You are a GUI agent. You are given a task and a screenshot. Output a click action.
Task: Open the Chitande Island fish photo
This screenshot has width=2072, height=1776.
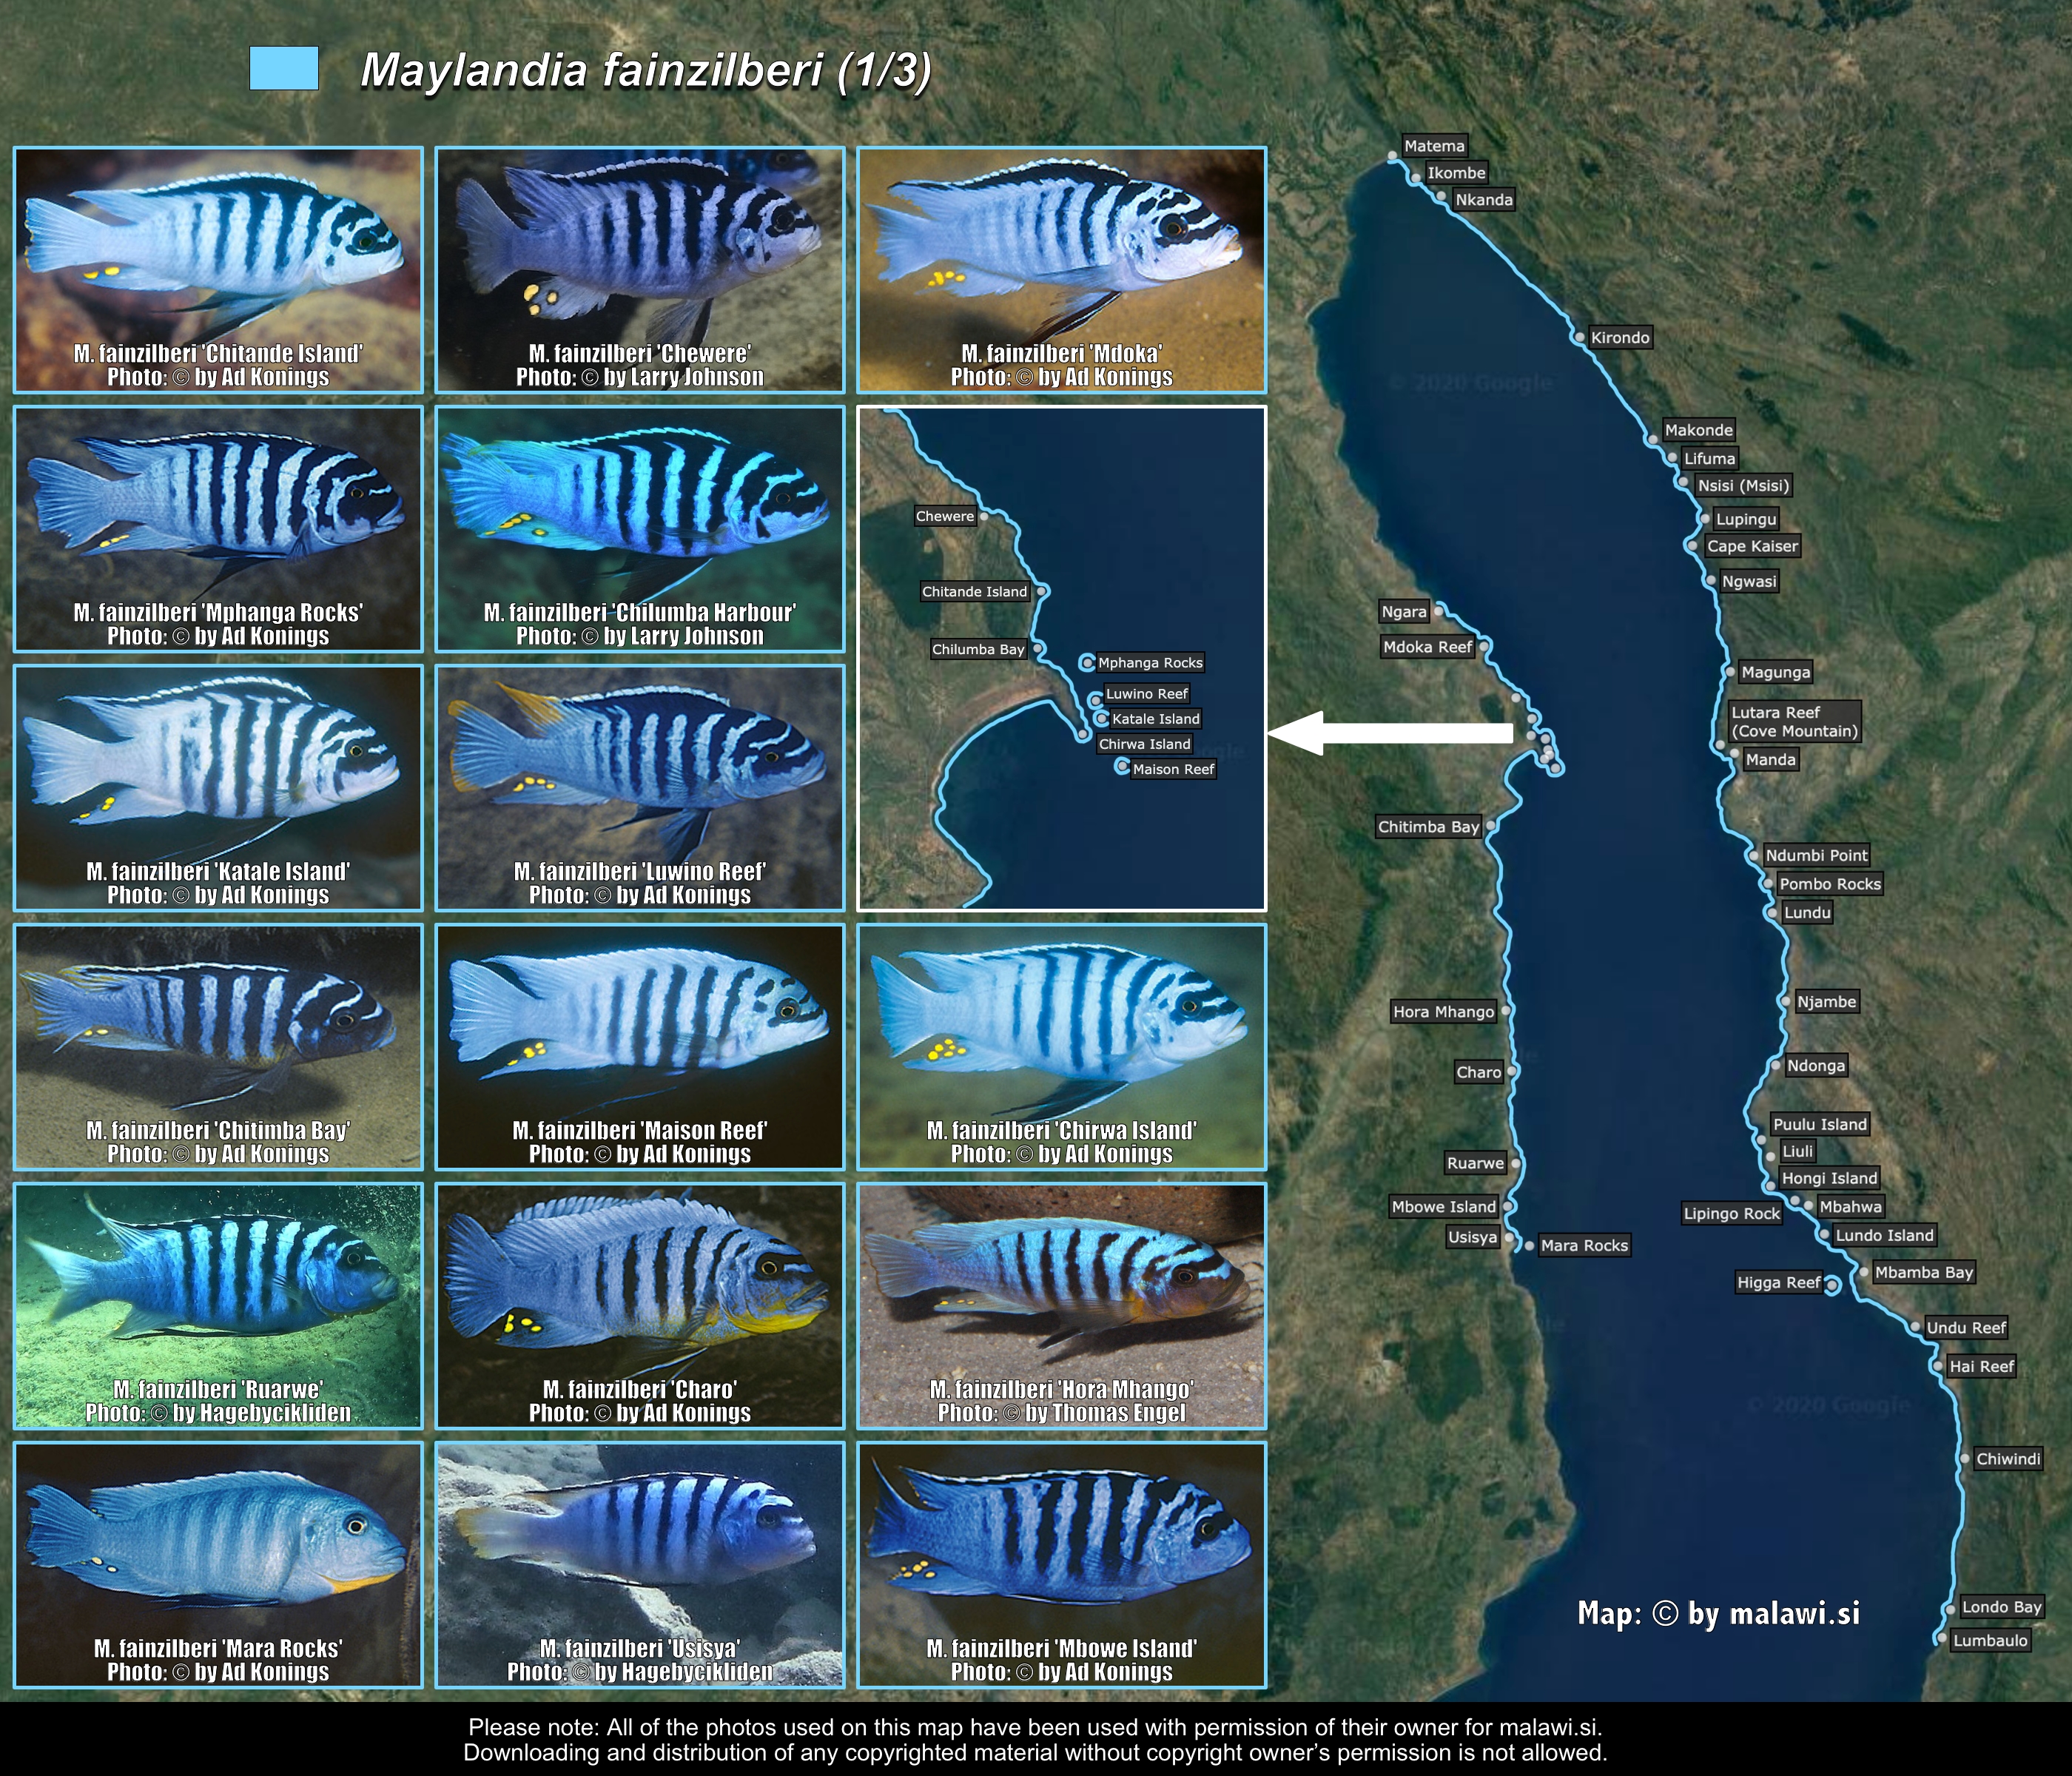(x=218, y=269)
